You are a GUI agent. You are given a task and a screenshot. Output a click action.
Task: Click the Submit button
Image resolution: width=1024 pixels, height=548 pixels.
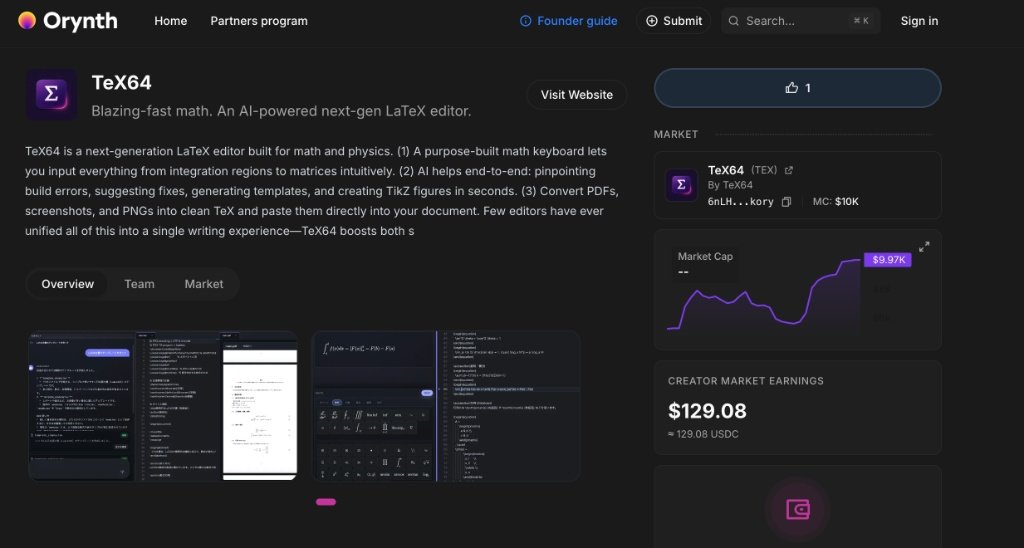point(673,21)
